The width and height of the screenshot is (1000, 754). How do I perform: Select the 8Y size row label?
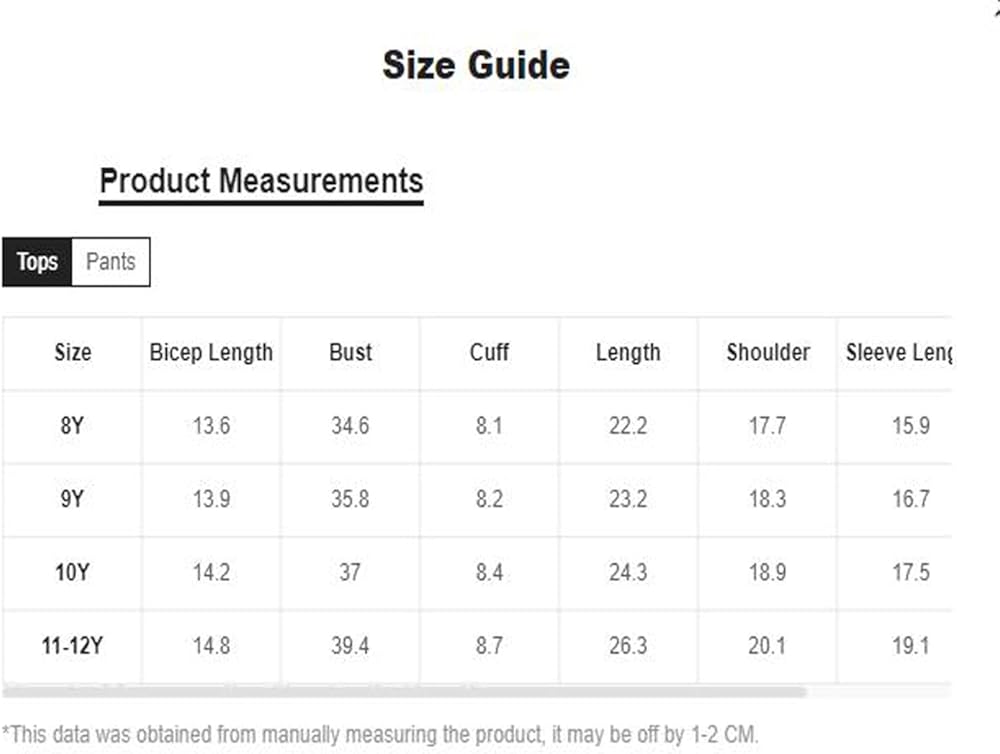(72, 426)
